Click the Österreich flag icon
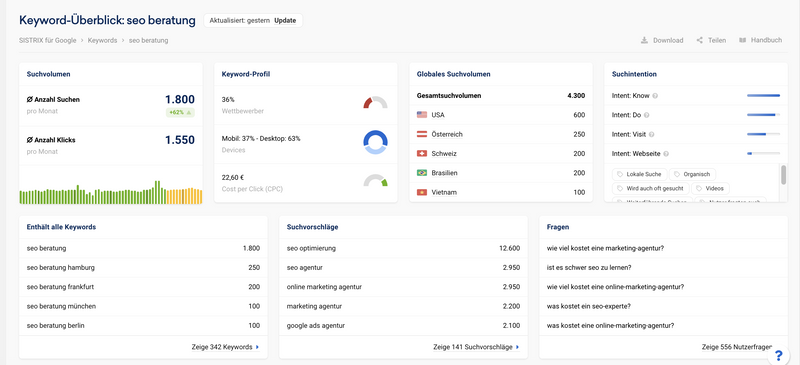The width and height of the screenshot is (800, 365). (x=422, y=134)
